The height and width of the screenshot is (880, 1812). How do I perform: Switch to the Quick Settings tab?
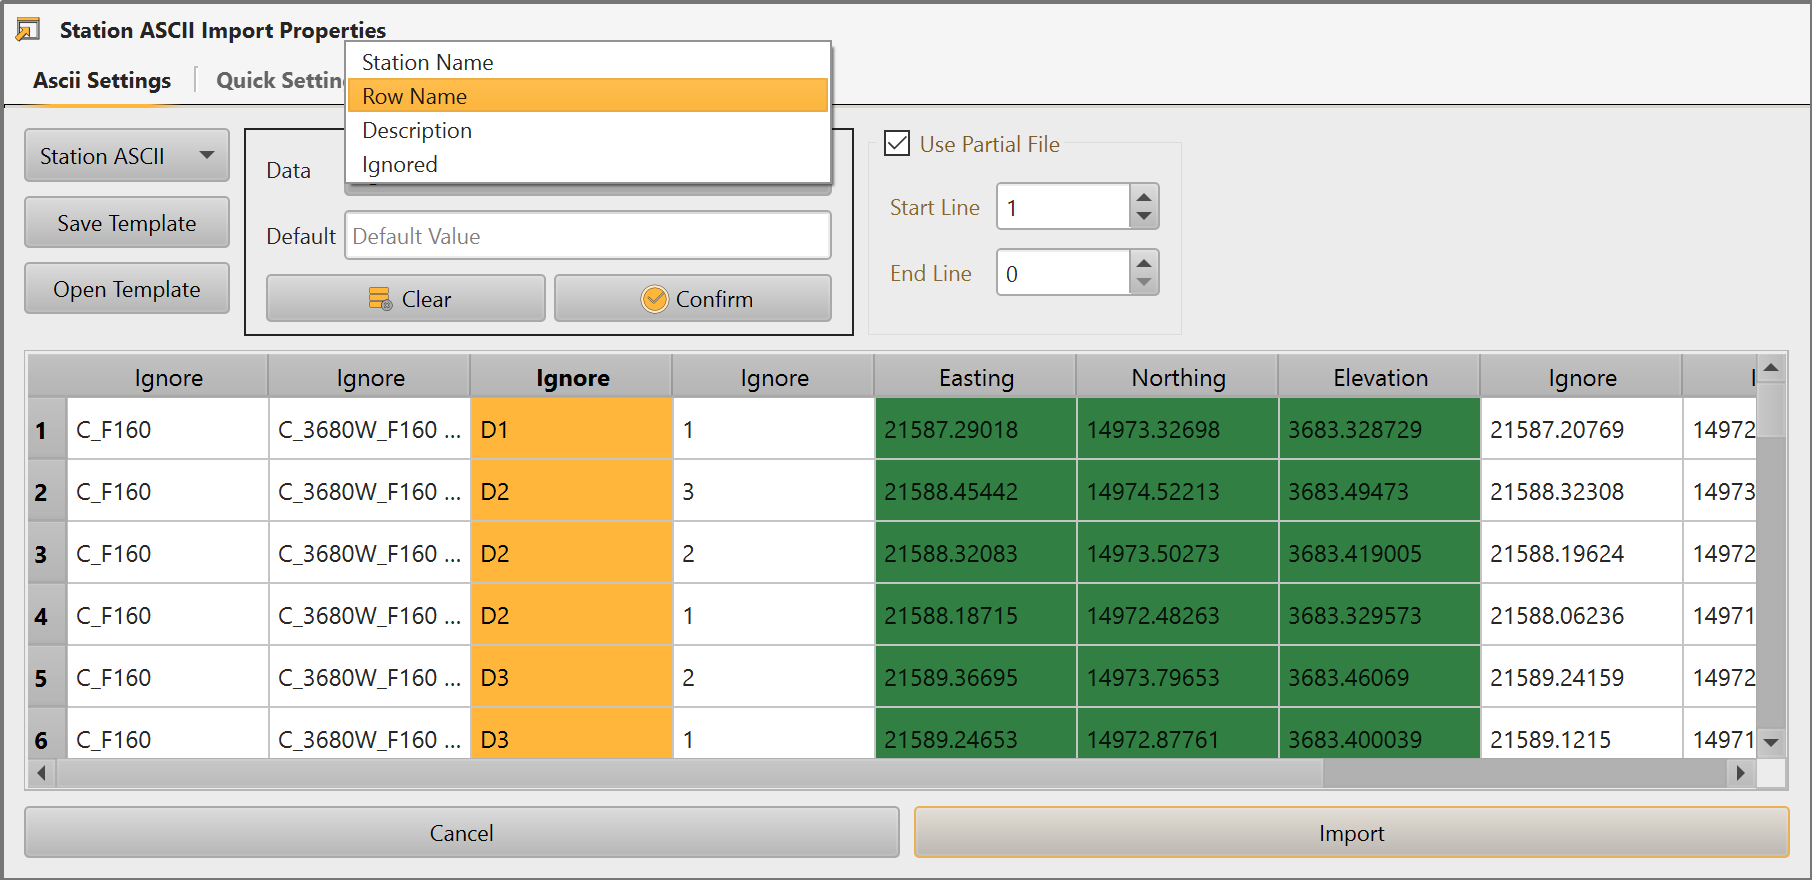(x=280, y=80)
